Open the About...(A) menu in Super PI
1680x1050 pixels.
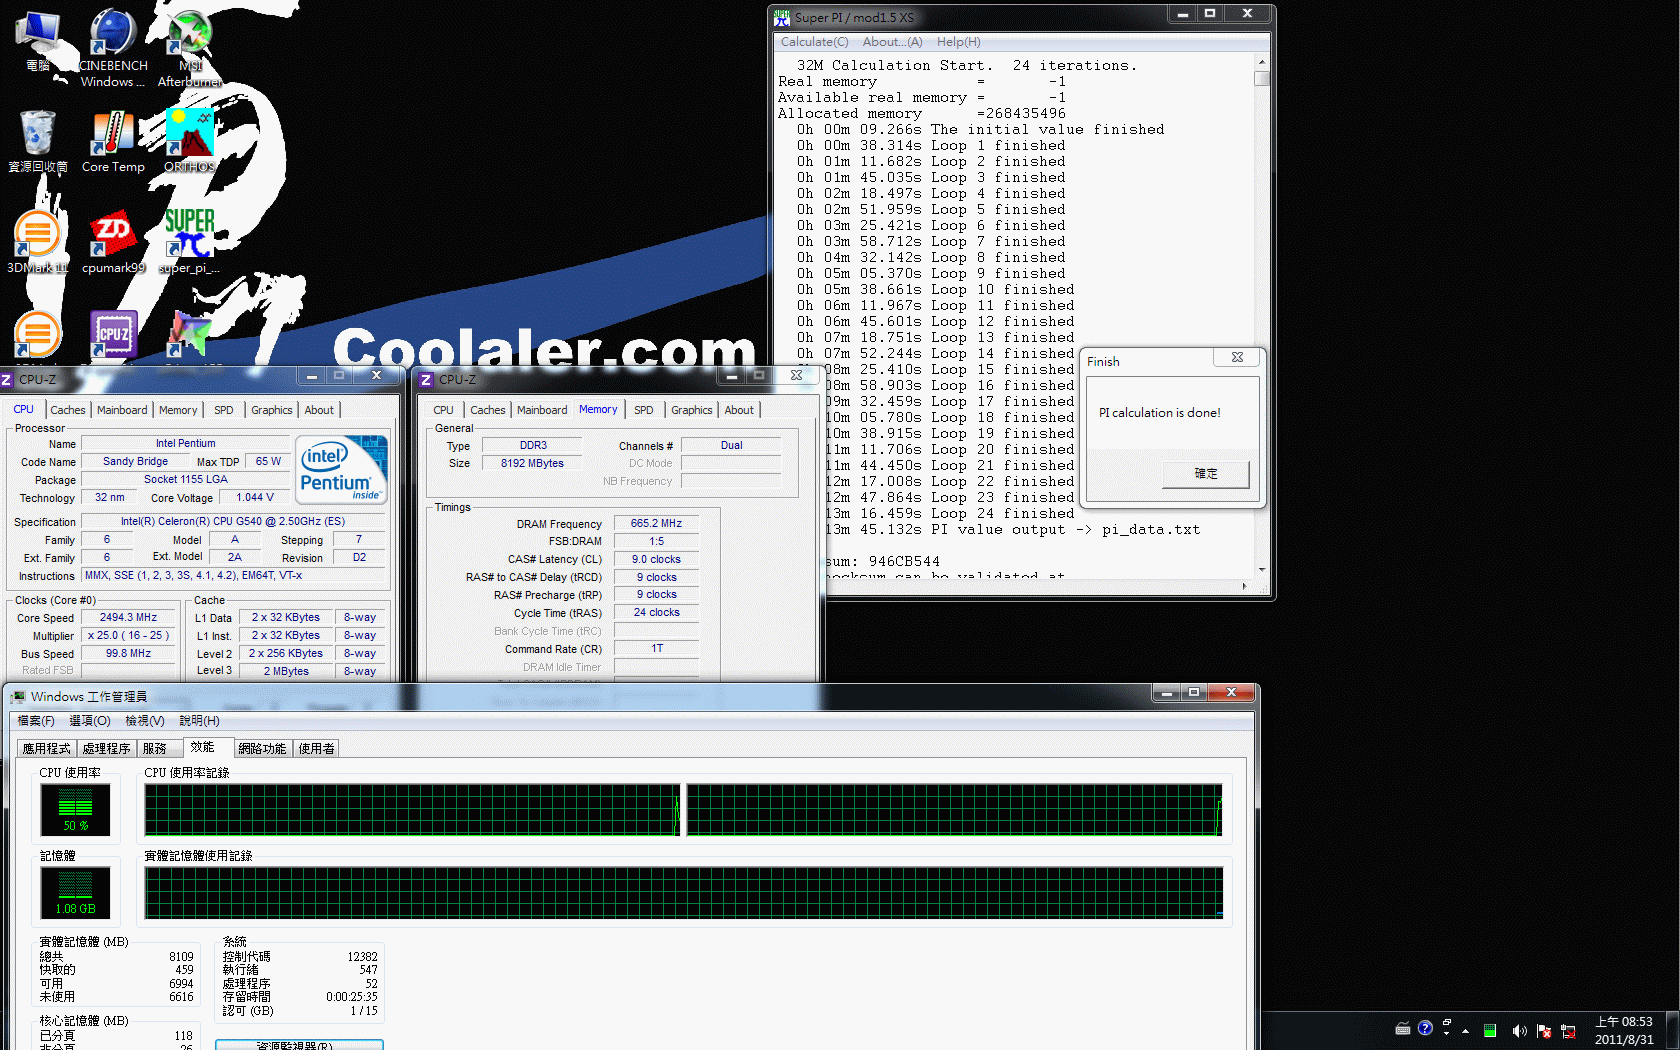[892, 42]
